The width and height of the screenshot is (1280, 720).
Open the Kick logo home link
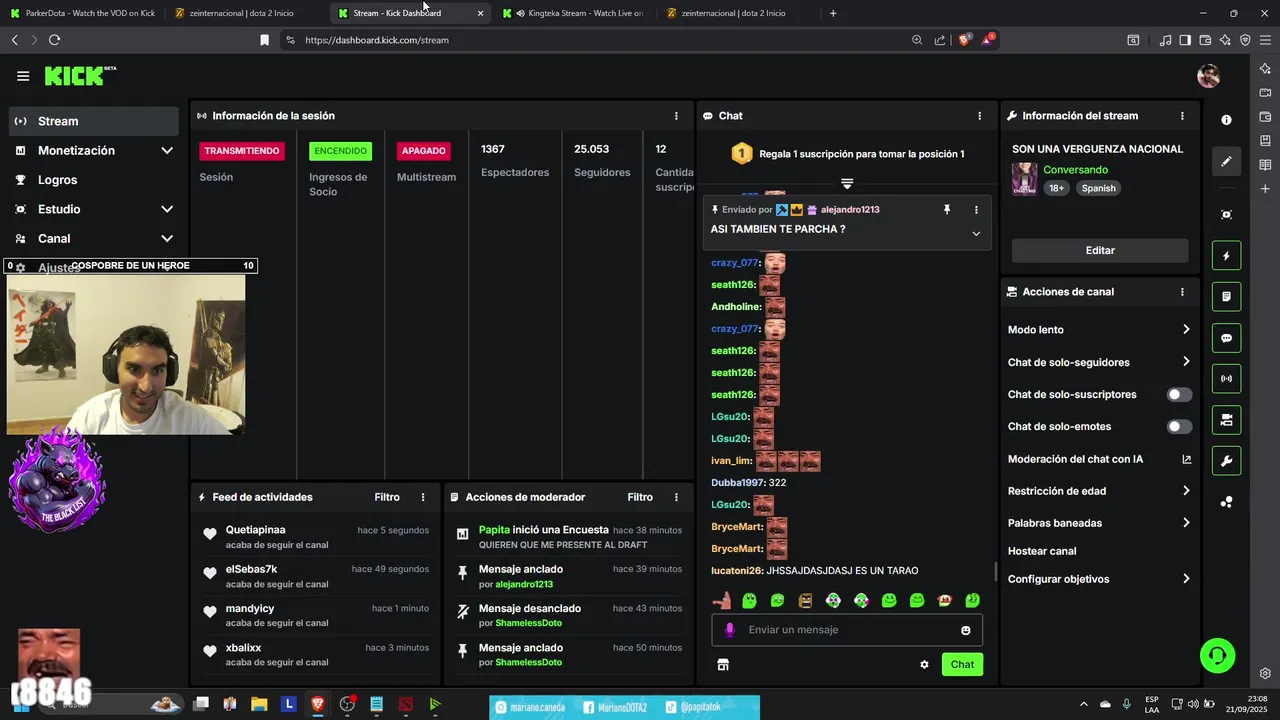[80, 76]
